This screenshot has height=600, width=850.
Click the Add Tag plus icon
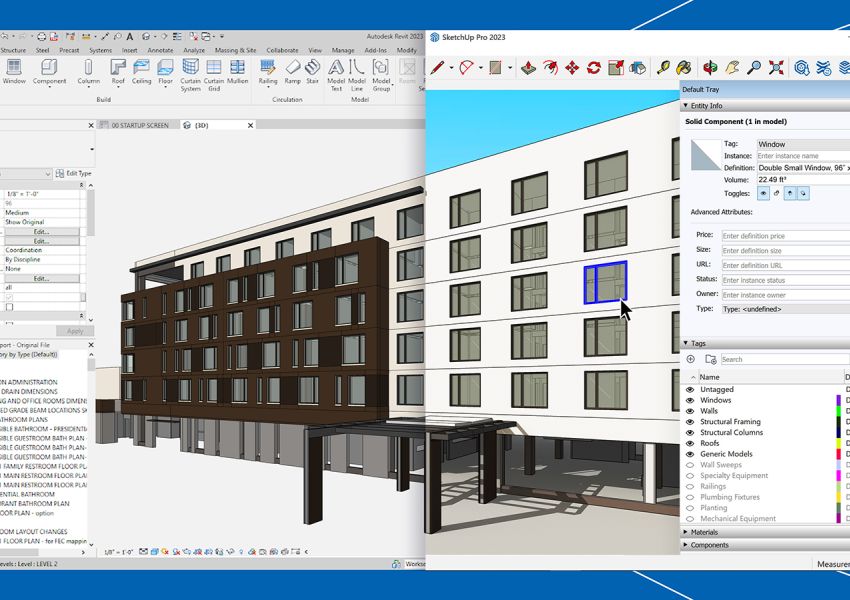pyautogui.click(x=691, y=359)
